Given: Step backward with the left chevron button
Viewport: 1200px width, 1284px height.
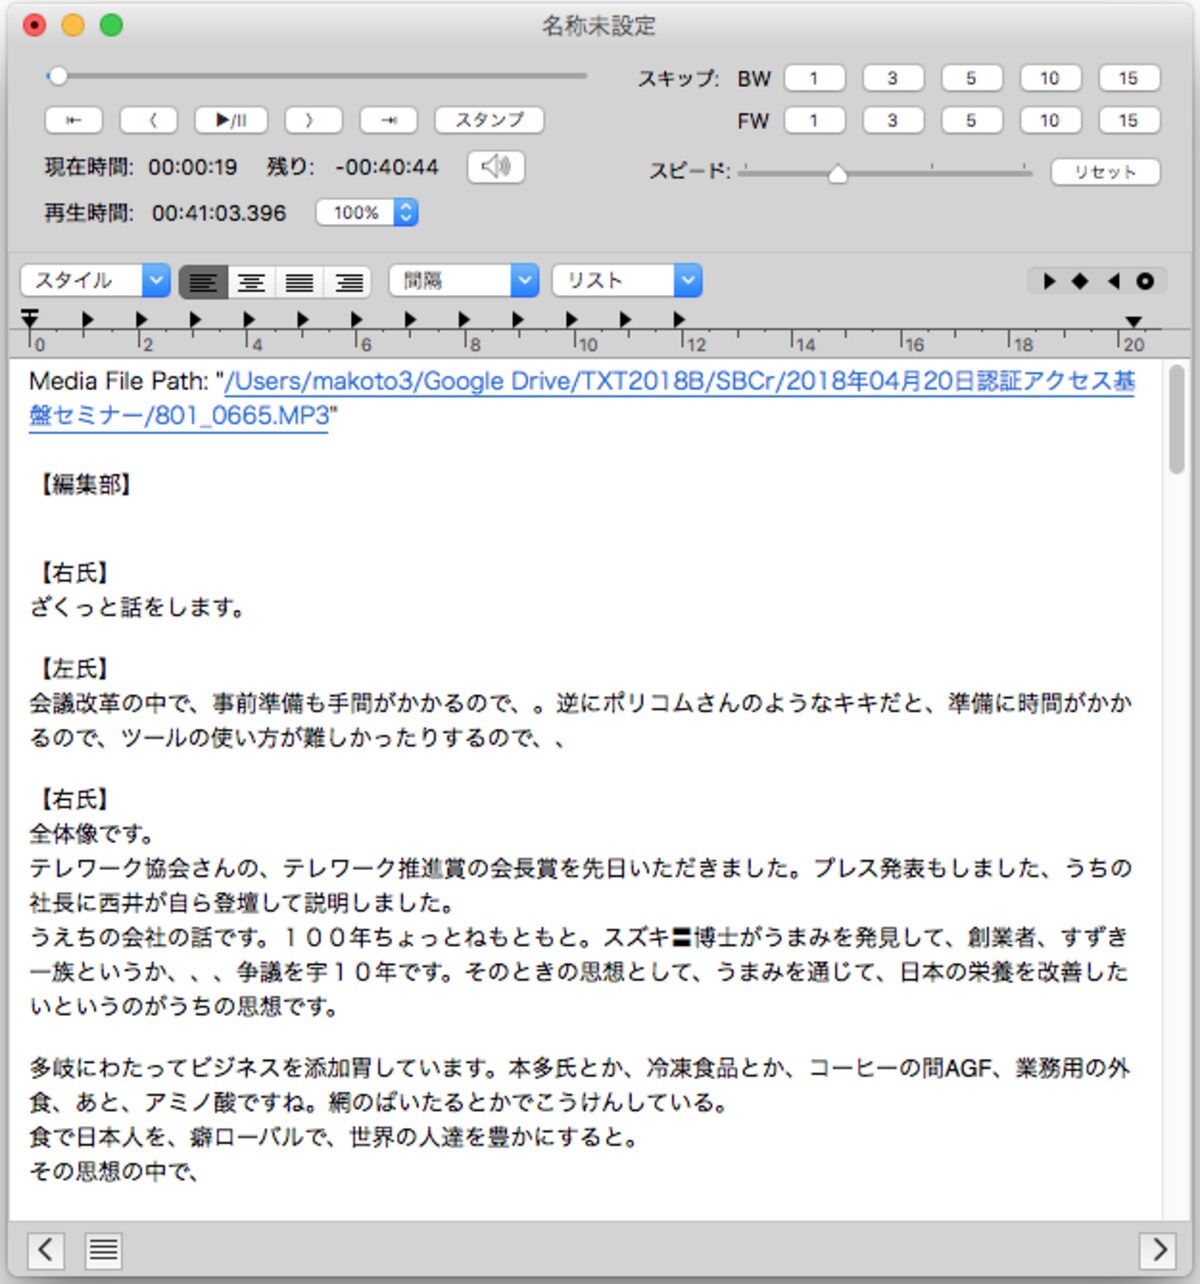Looking at the screenshot, I should 149,120.
